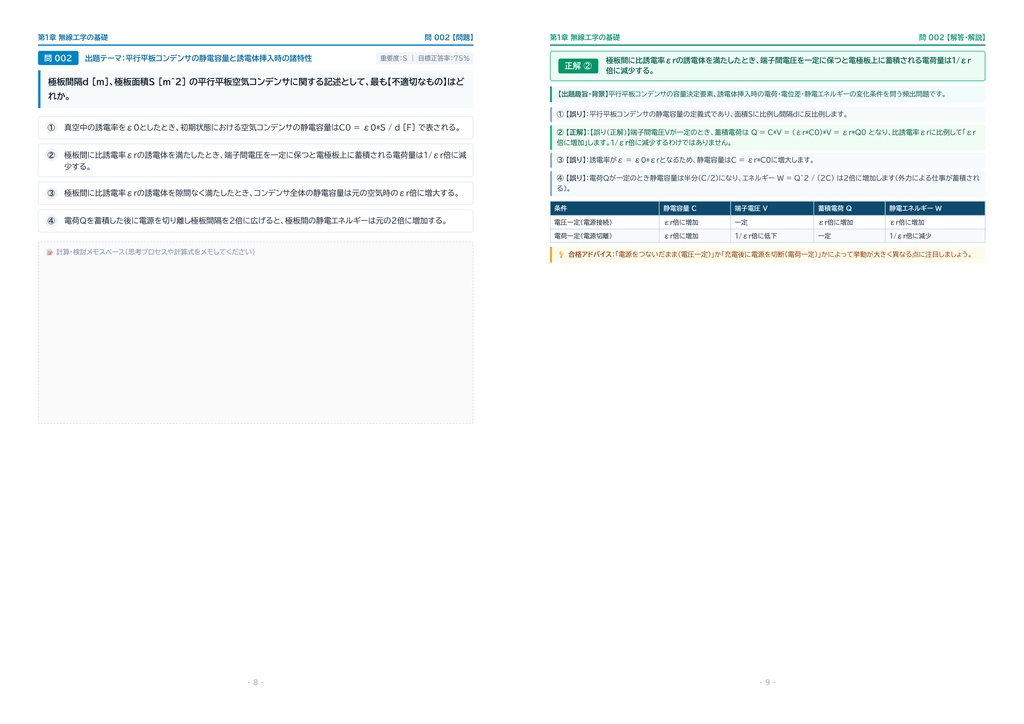Image resolution: width=1024 pixels, height=724 pixels.
Task: Click explanation ①【誤り】平行平板コンデンサの静電容量の定義式
Action: [x=767, y=114]
